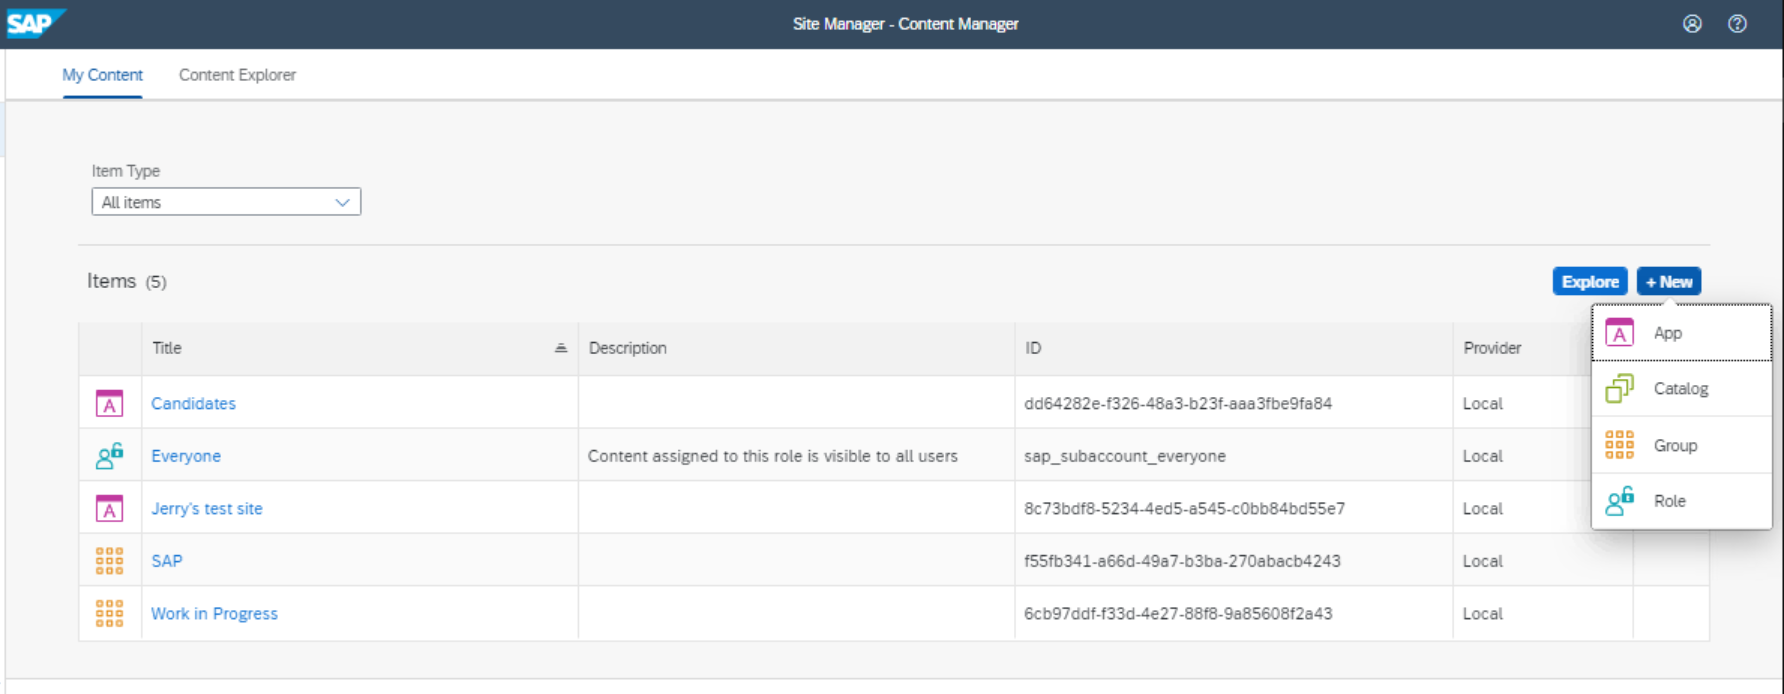Click the Title column header

pos(360,348)
